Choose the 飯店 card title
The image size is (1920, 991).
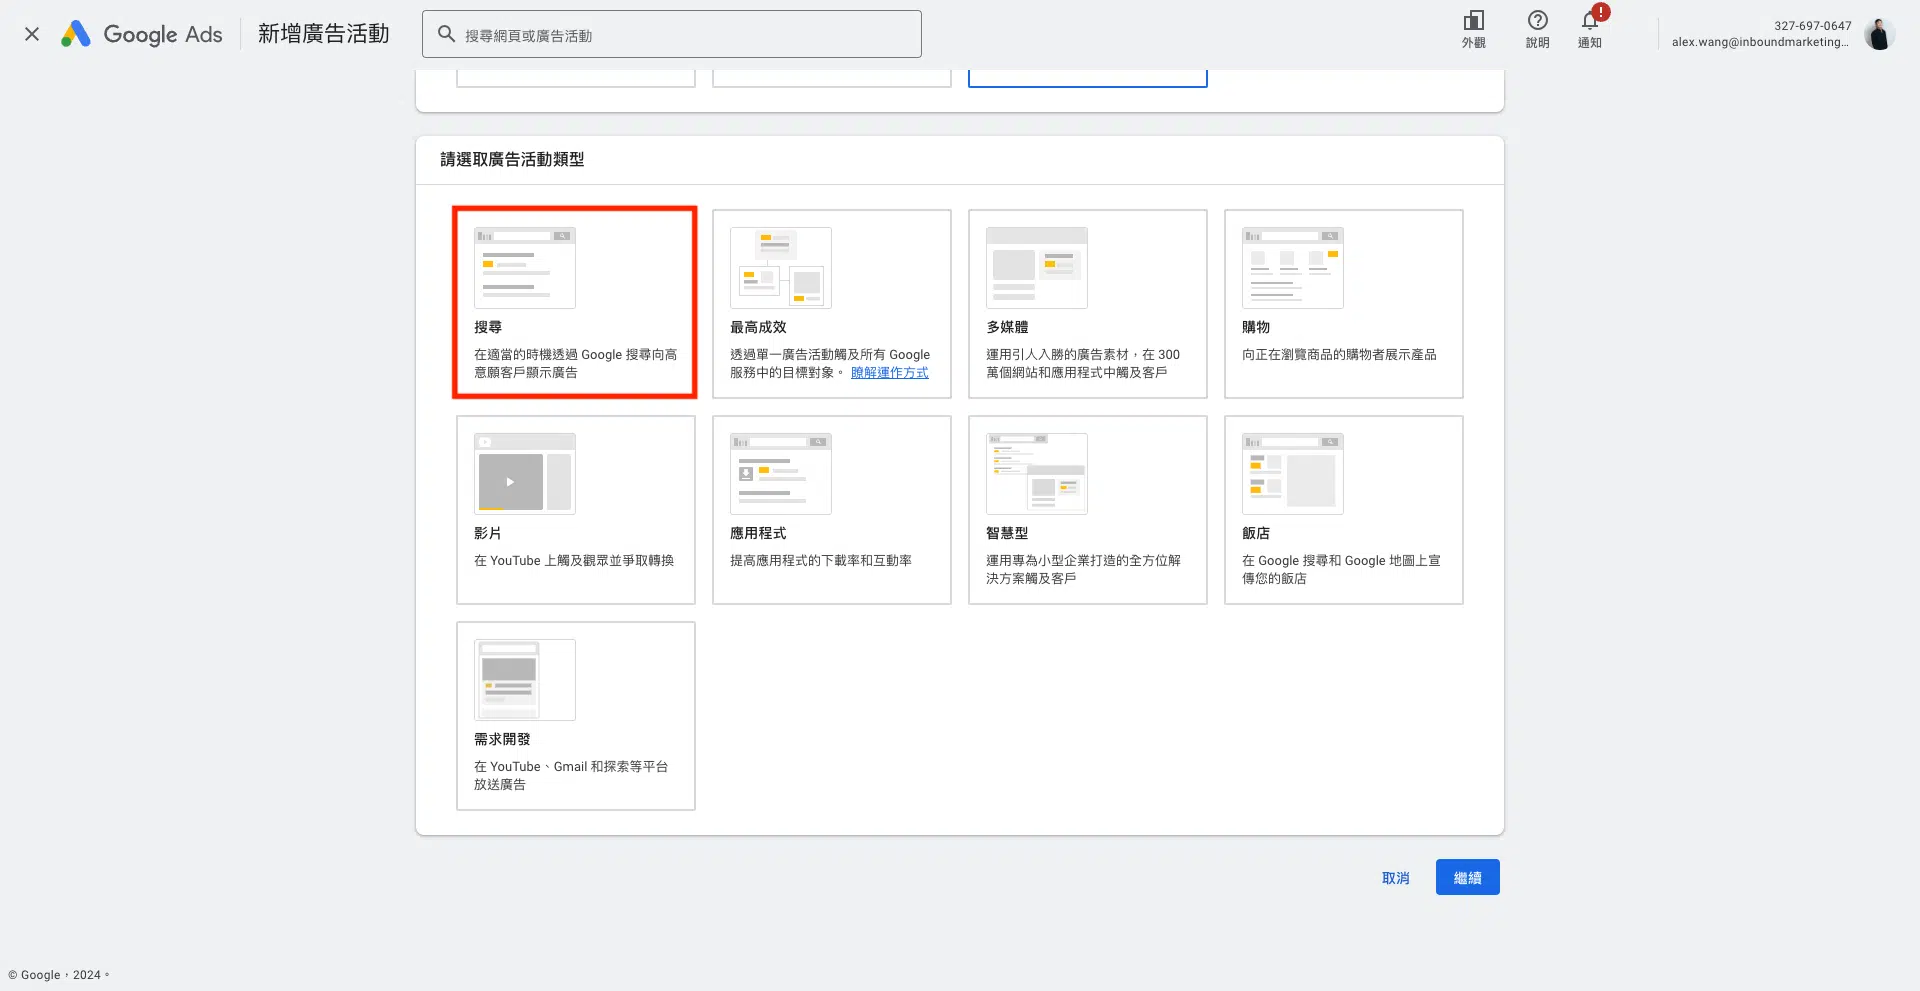pyautogui.click(x=1256, y=533)
